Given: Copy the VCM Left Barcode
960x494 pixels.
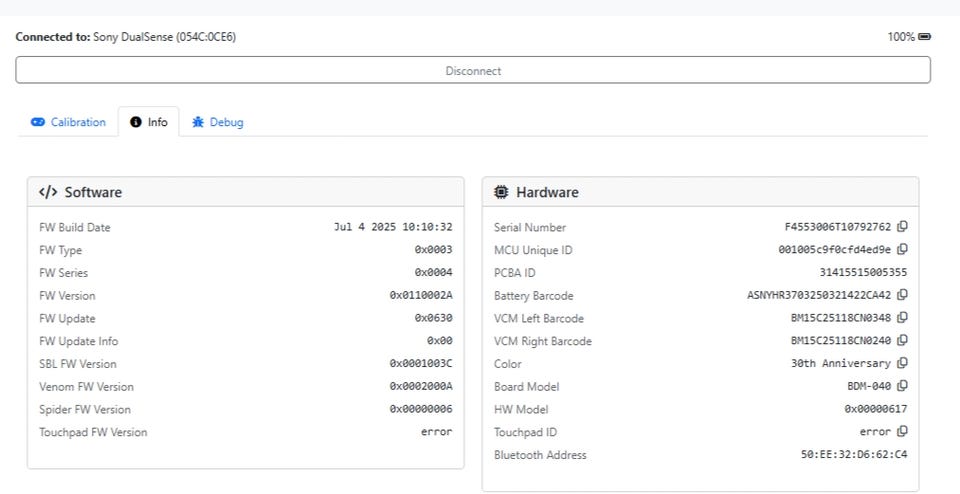Looking at the screenshot, I should 902,318.
